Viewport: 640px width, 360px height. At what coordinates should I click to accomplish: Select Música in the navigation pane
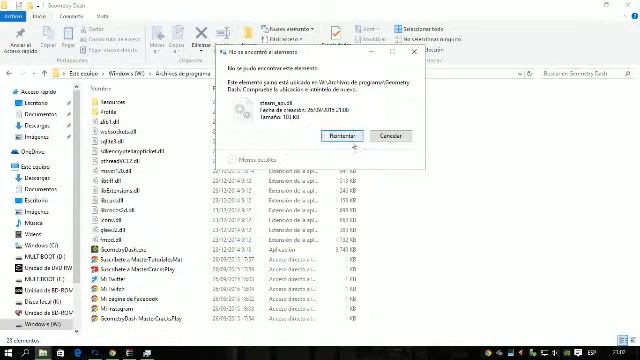click(x=29, y=223)
